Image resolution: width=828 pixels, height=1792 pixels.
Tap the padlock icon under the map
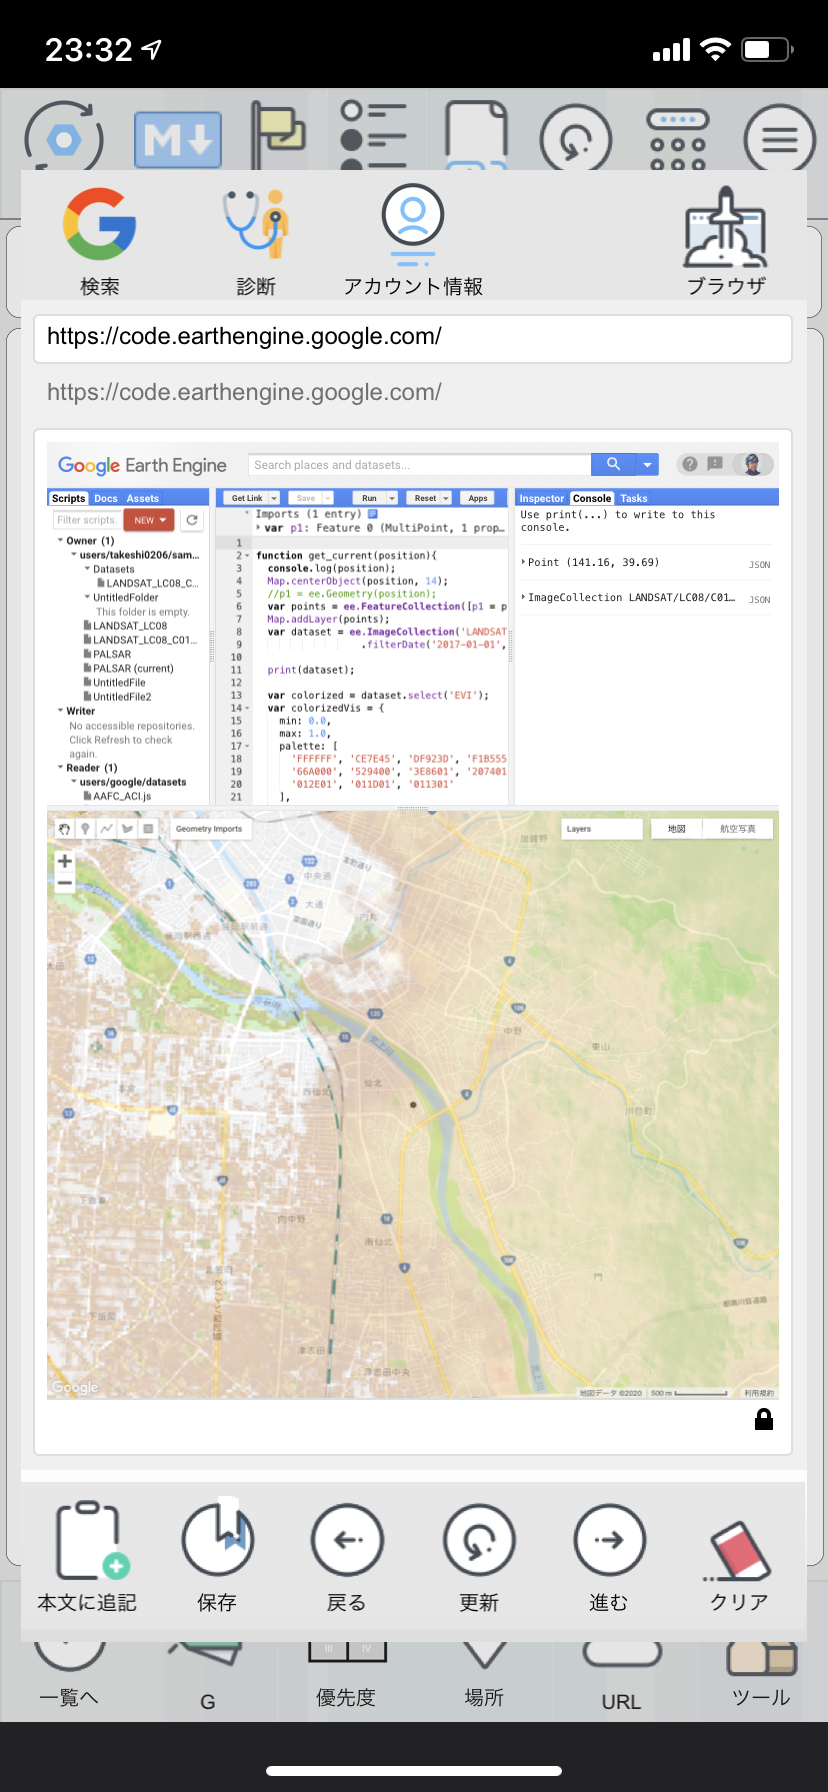coord(764,1419)
